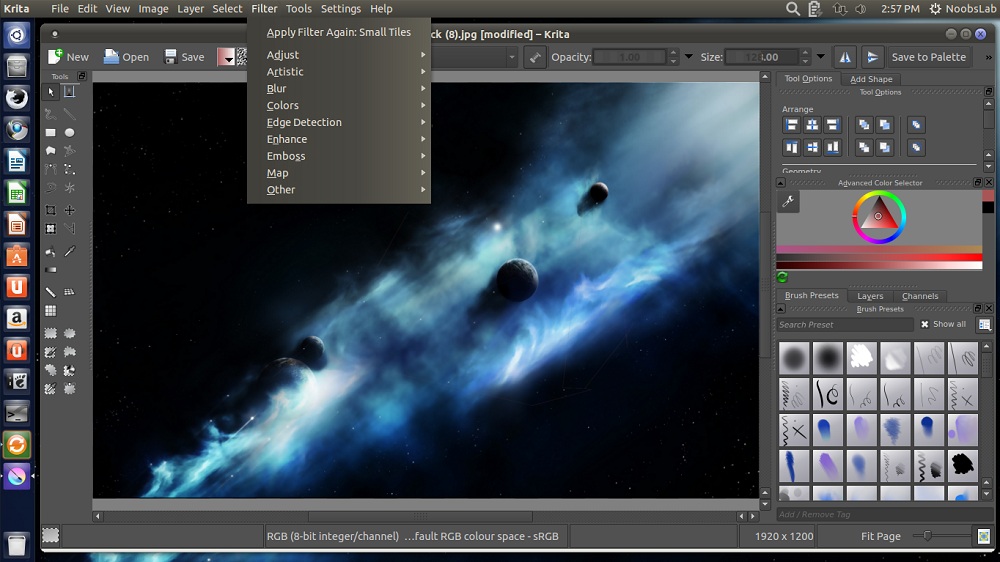The height and width of the screenshot is (562, 1000).
Task: Select the Rectangular selection tool
Action: point(50,333)
